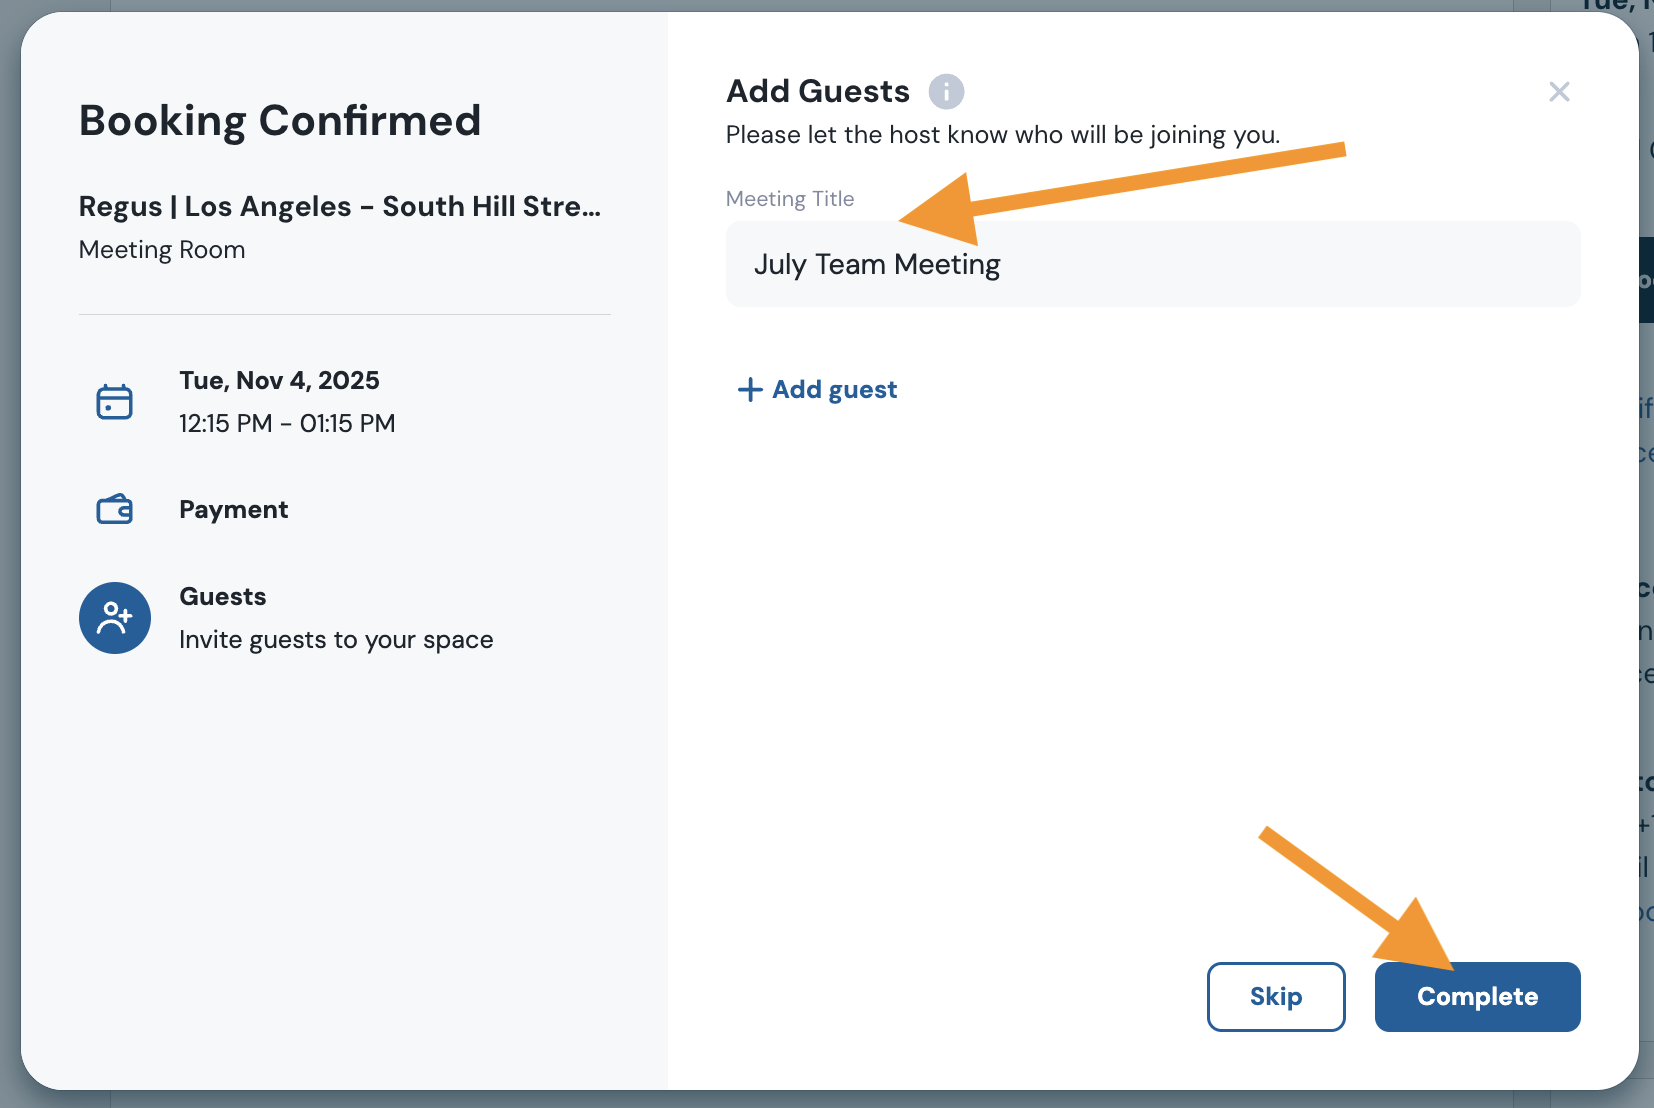
Task: Click the Booking Confirmed heading
Action: click(280, 121)
